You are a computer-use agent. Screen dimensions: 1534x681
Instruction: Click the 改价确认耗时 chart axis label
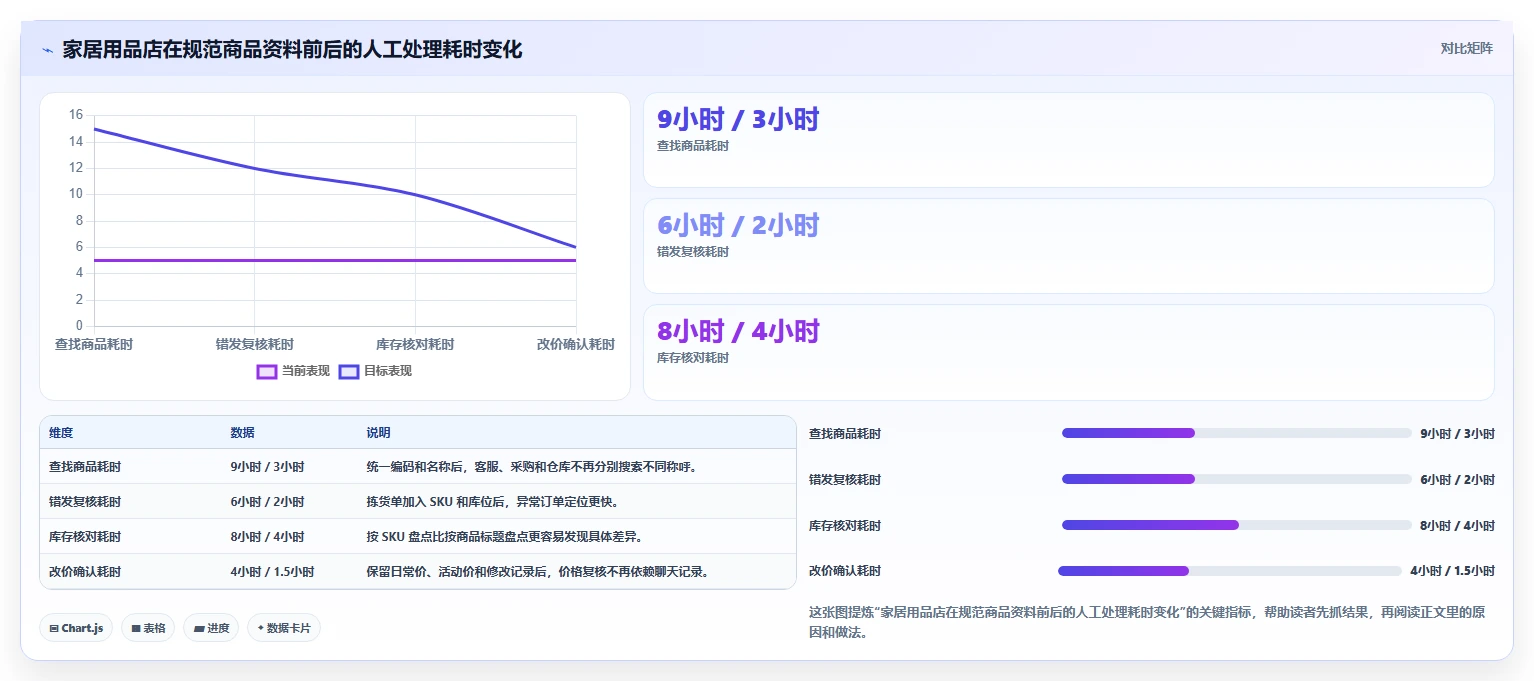pyautogui.click(x=576, y=344)
